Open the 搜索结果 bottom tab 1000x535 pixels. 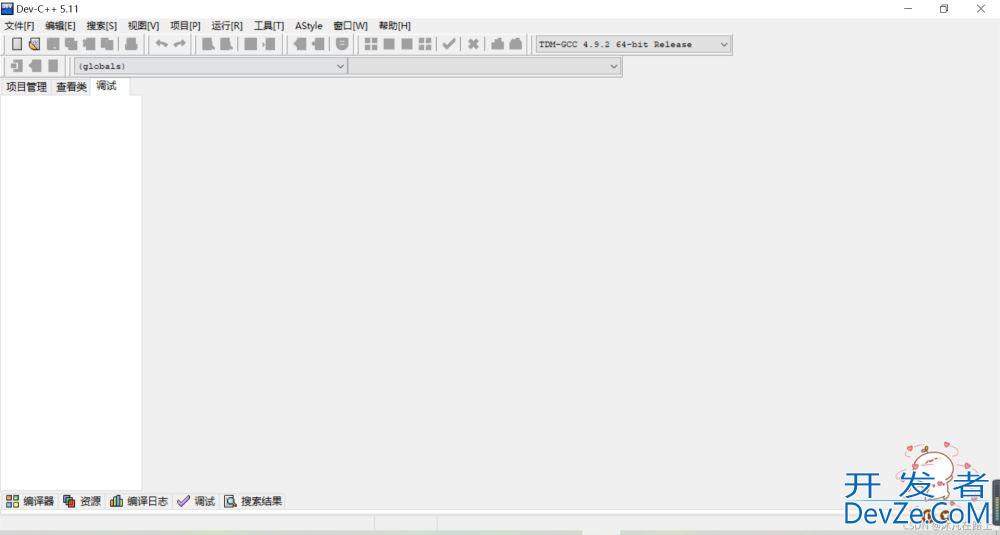point(253,501)
